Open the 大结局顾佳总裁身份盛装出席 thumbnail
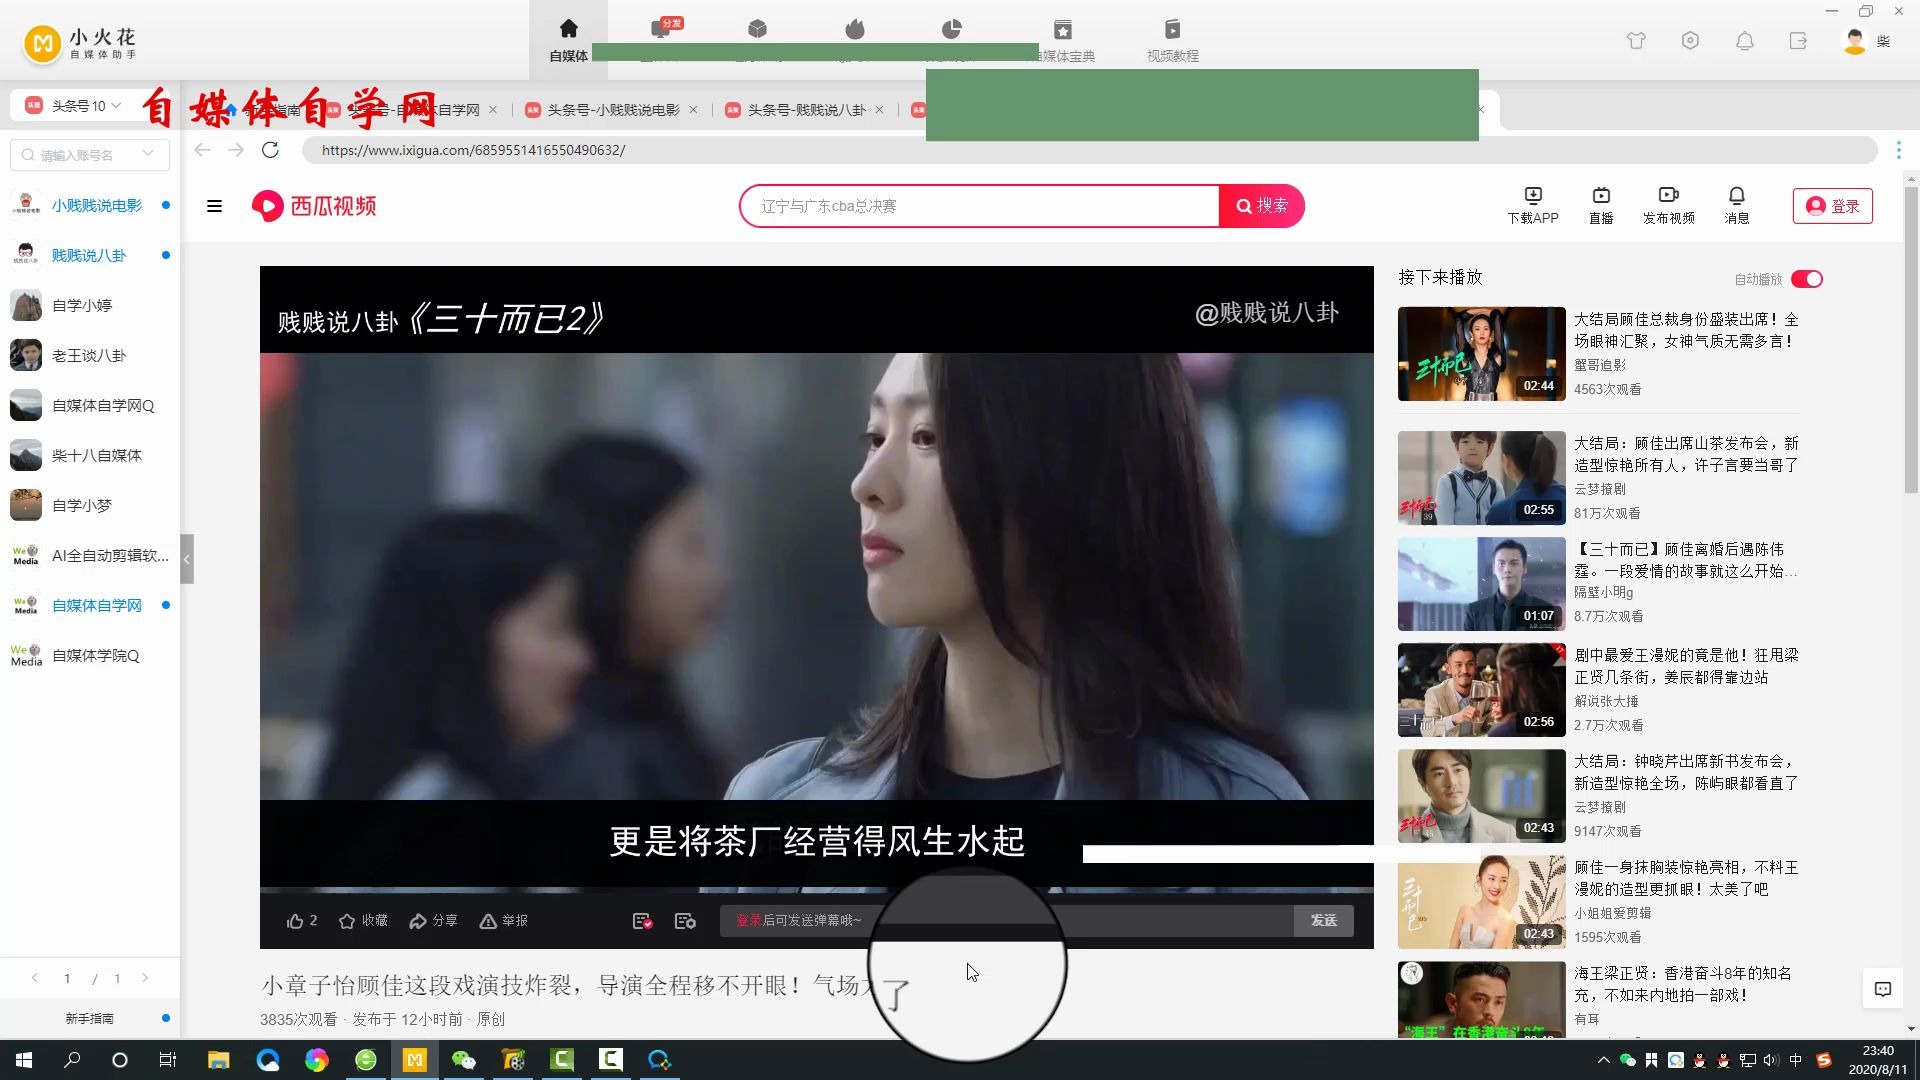 [x=1481, y=354]
